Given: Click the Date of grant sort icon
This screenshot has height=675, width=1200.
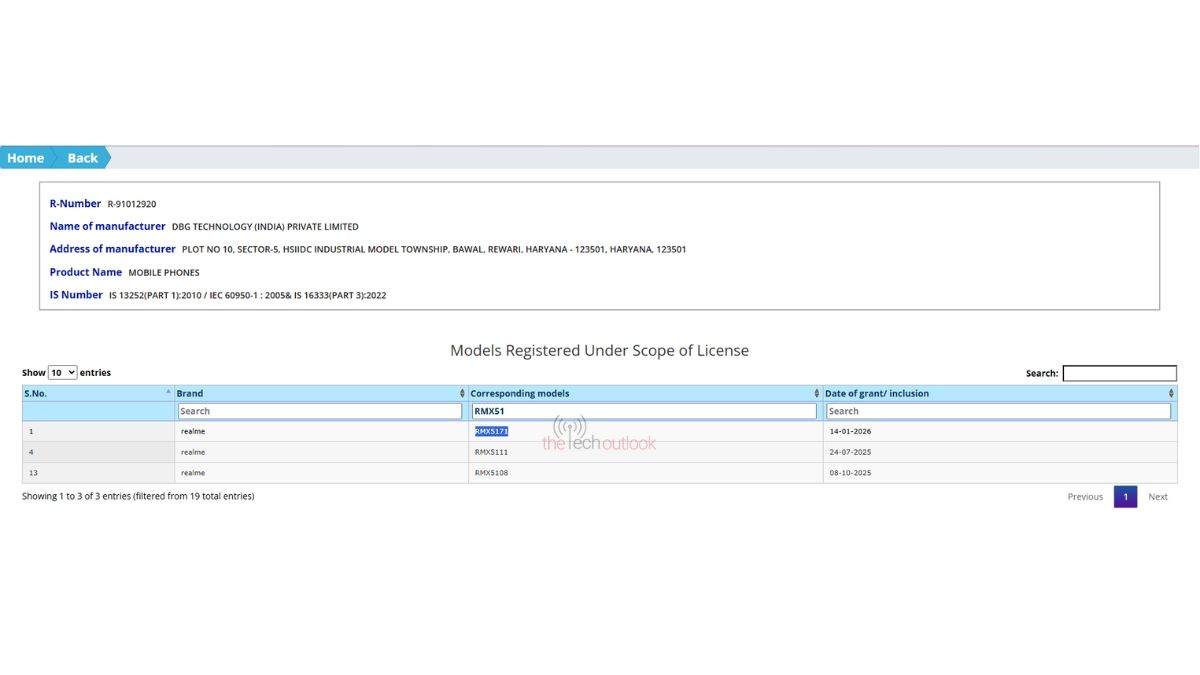Looking at the screenshot, I should click(x=1171, y=394).
